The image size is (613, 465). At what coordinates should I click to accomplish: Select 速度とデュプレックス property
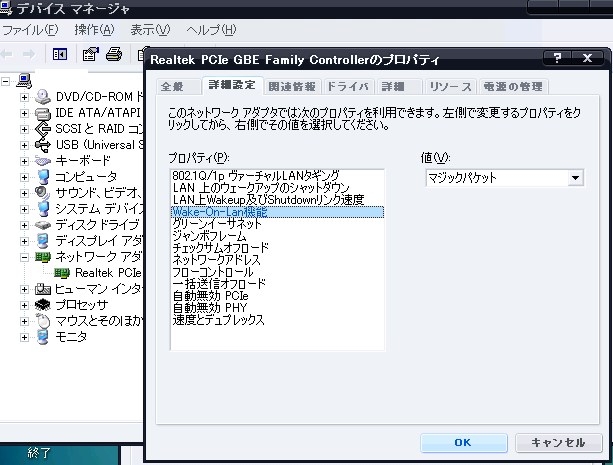277,320
